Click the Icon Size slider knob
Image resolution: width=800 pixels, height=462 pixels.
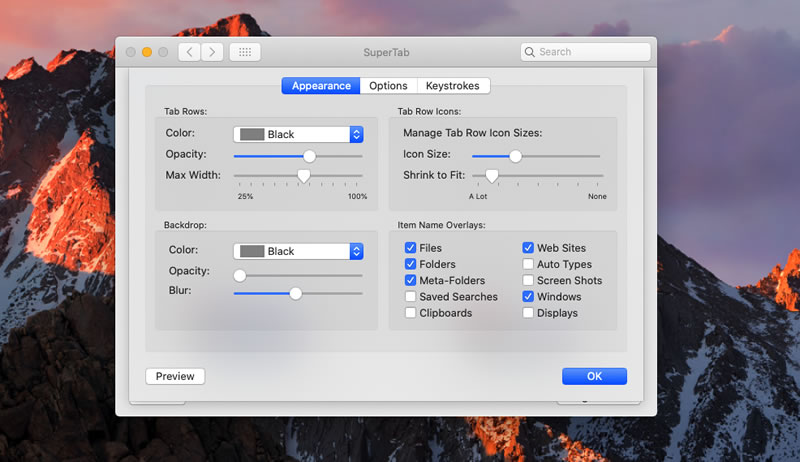pyautogui.click(x=515, y=156)
